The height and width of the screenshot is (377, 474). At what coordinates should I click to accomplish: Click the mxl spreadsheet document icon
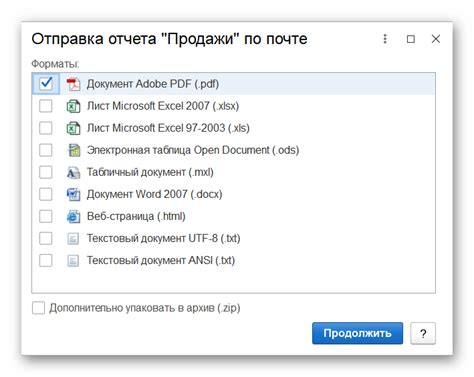[73, 172]
